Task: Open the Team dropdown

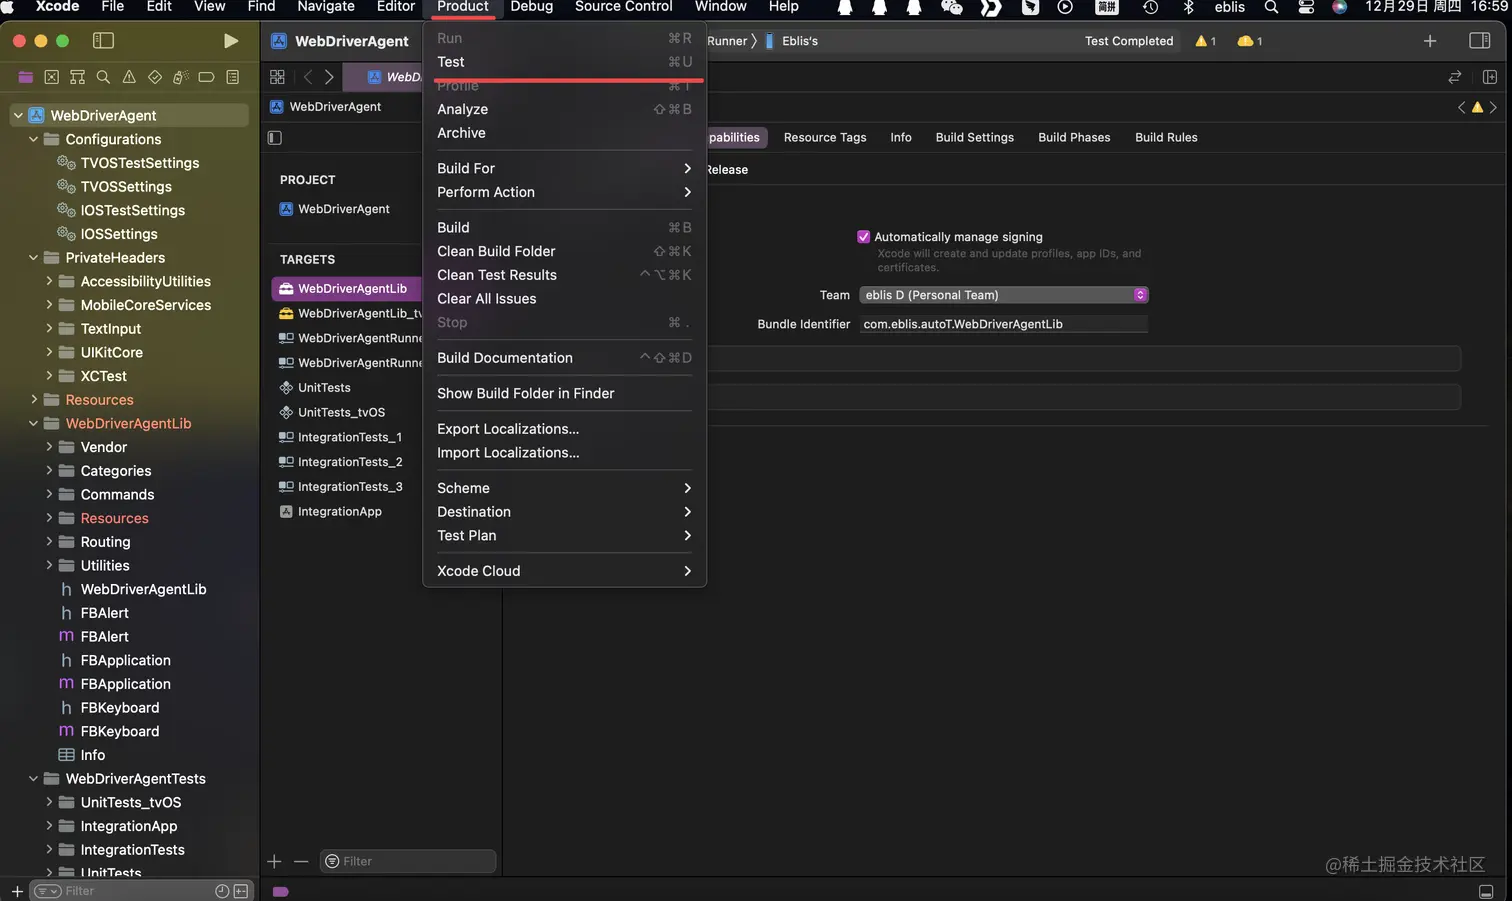Action: pos(1004,295)
